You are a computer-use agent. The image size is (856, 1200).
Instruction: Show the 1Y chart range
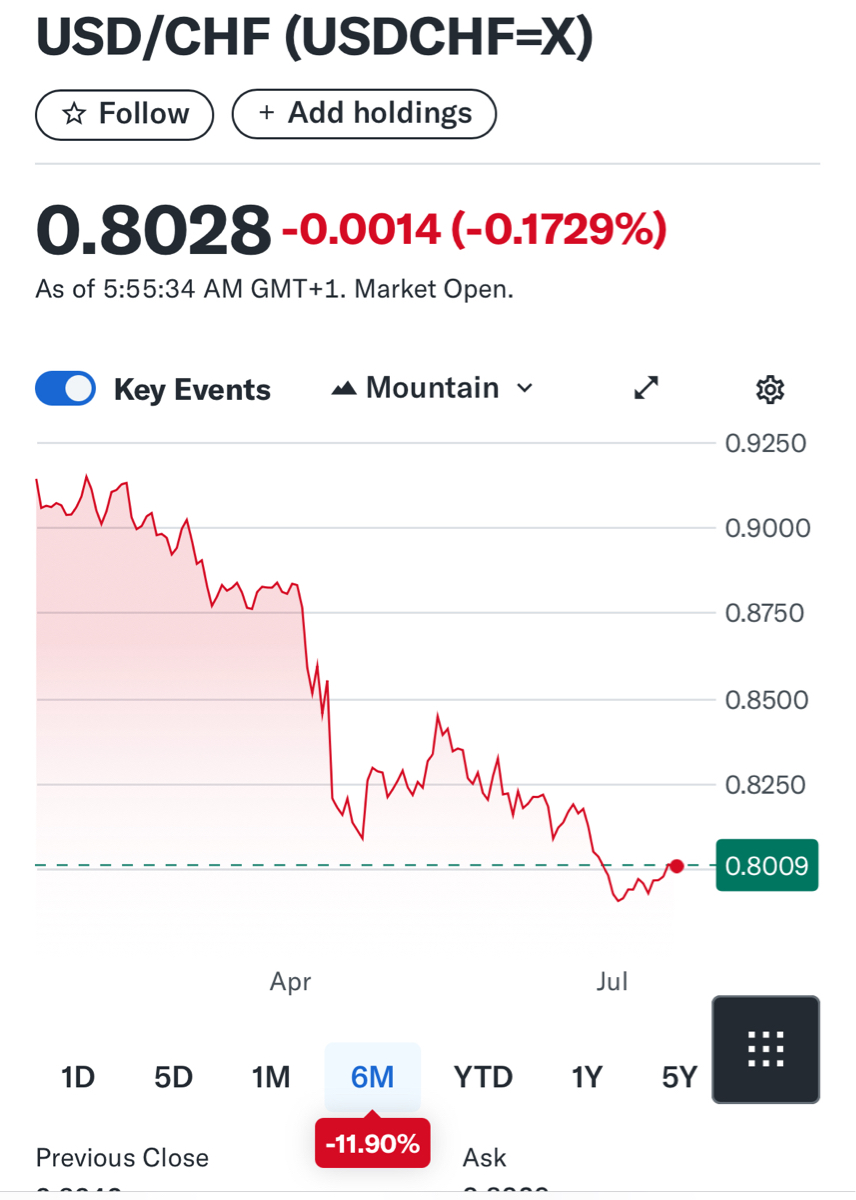587,1077
